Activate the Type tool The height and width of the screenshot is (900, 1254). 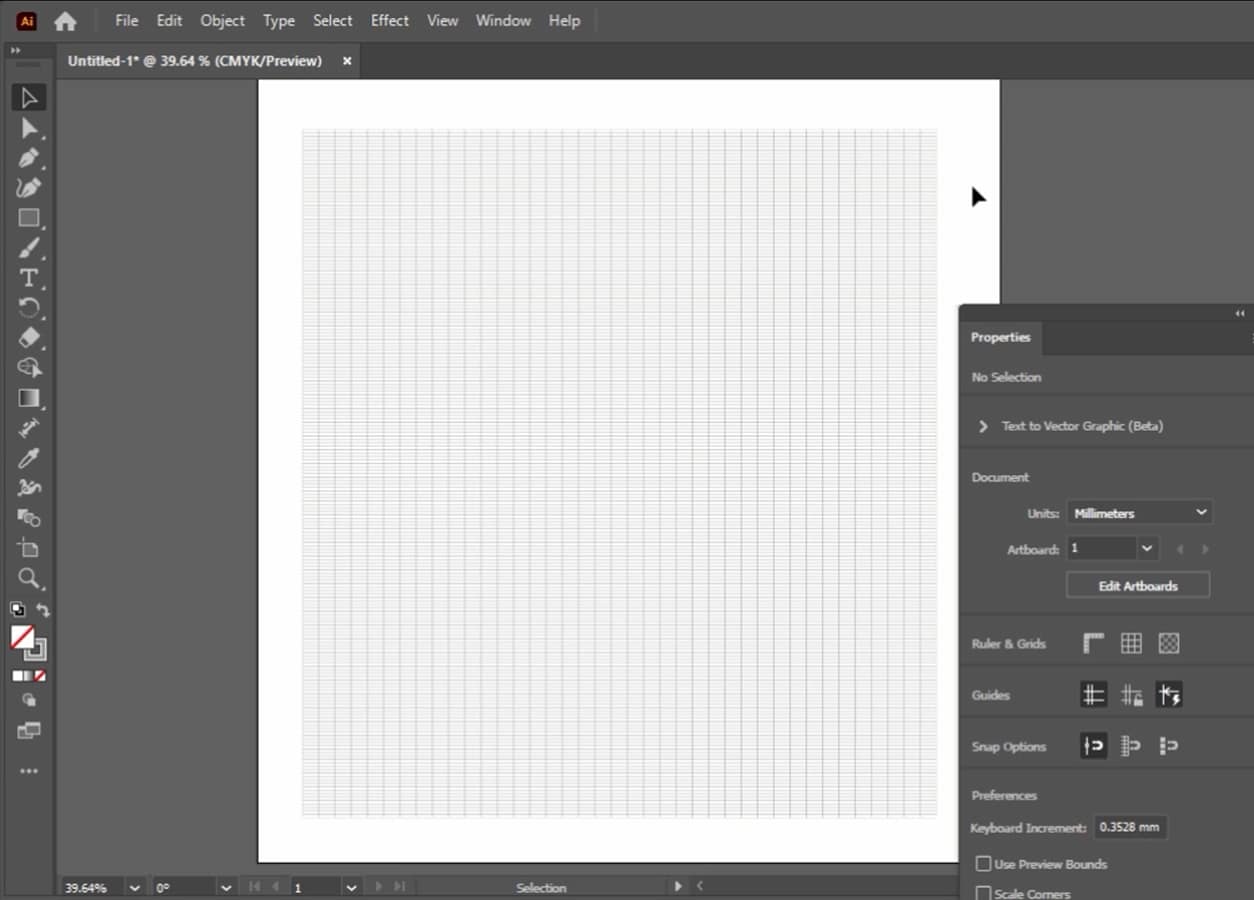pyautogui.click(x=28, y=278)
